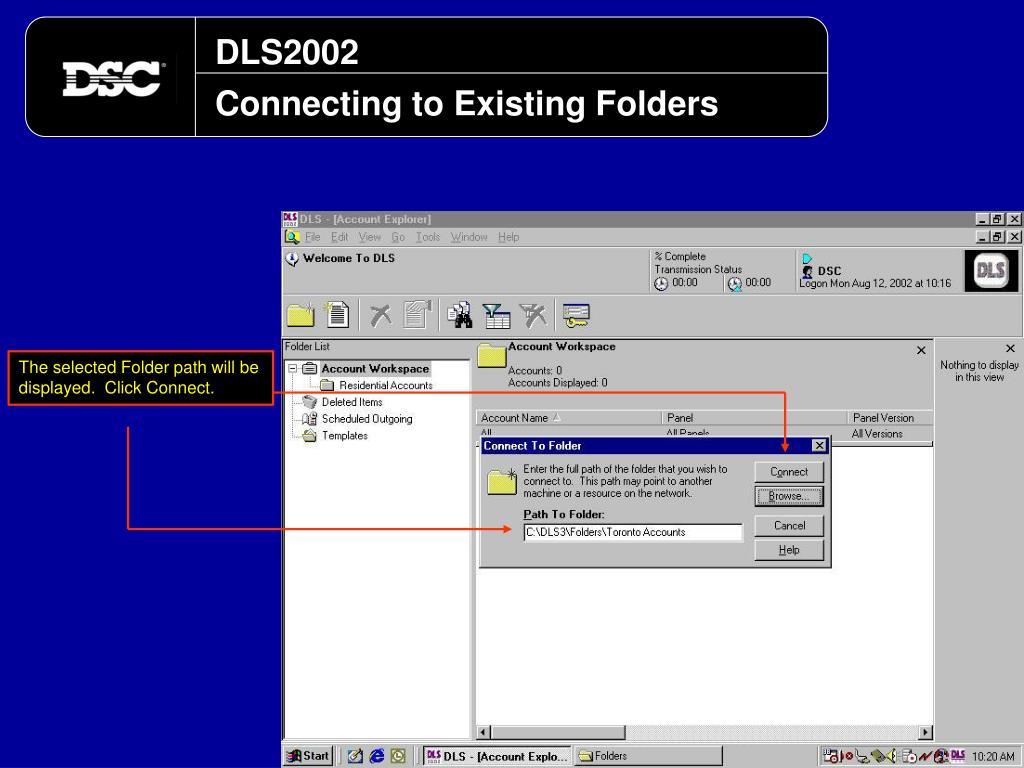The height and width of the screenshot is (768, 1024).
Task: Click the third quick launch icon
Action: (x=398, y=756)
